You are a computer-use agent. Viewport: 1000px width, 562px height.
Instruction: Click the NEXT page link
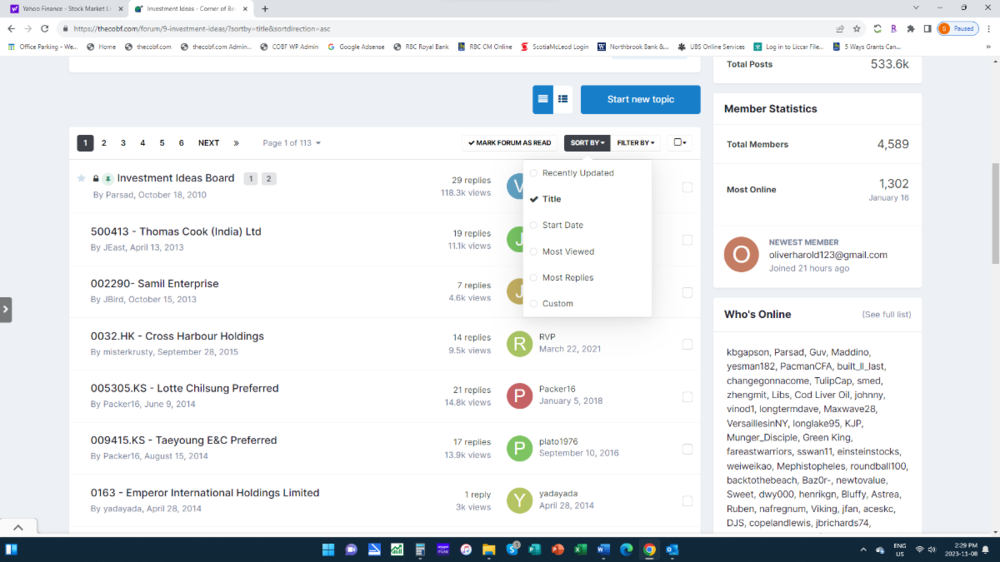209,143
